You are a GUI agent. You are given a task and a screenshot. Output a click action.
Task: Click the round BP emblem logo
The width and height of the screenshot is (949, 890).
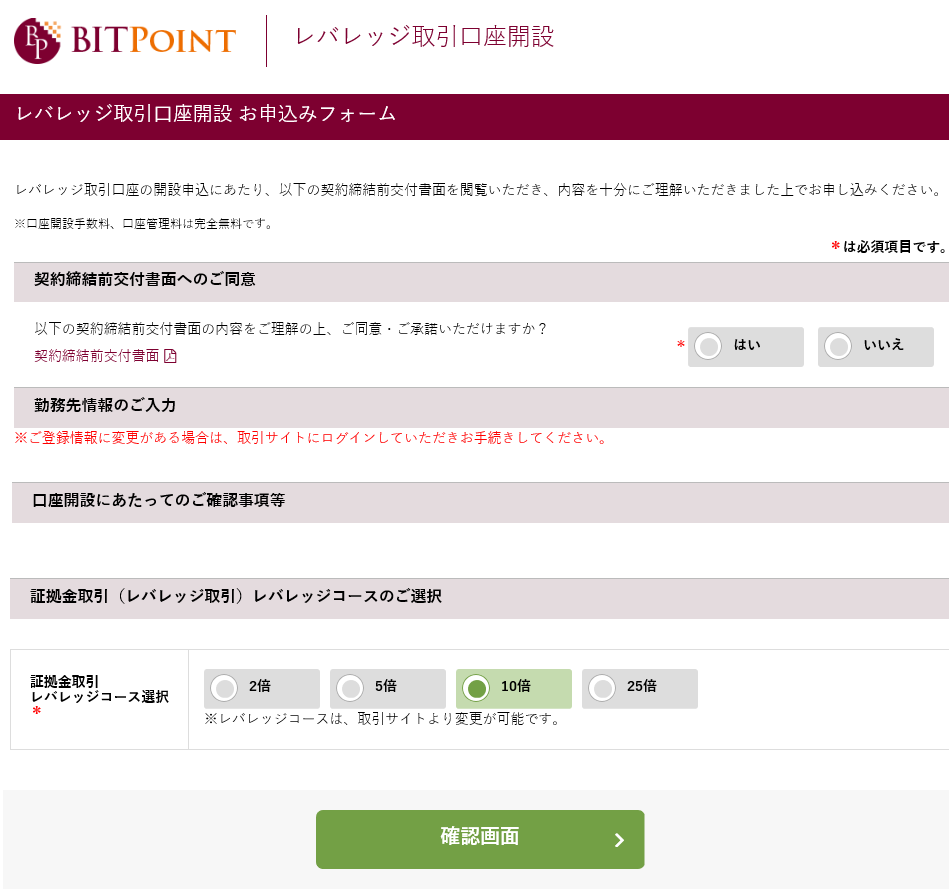pyautogui.click(x=37, y=41)
